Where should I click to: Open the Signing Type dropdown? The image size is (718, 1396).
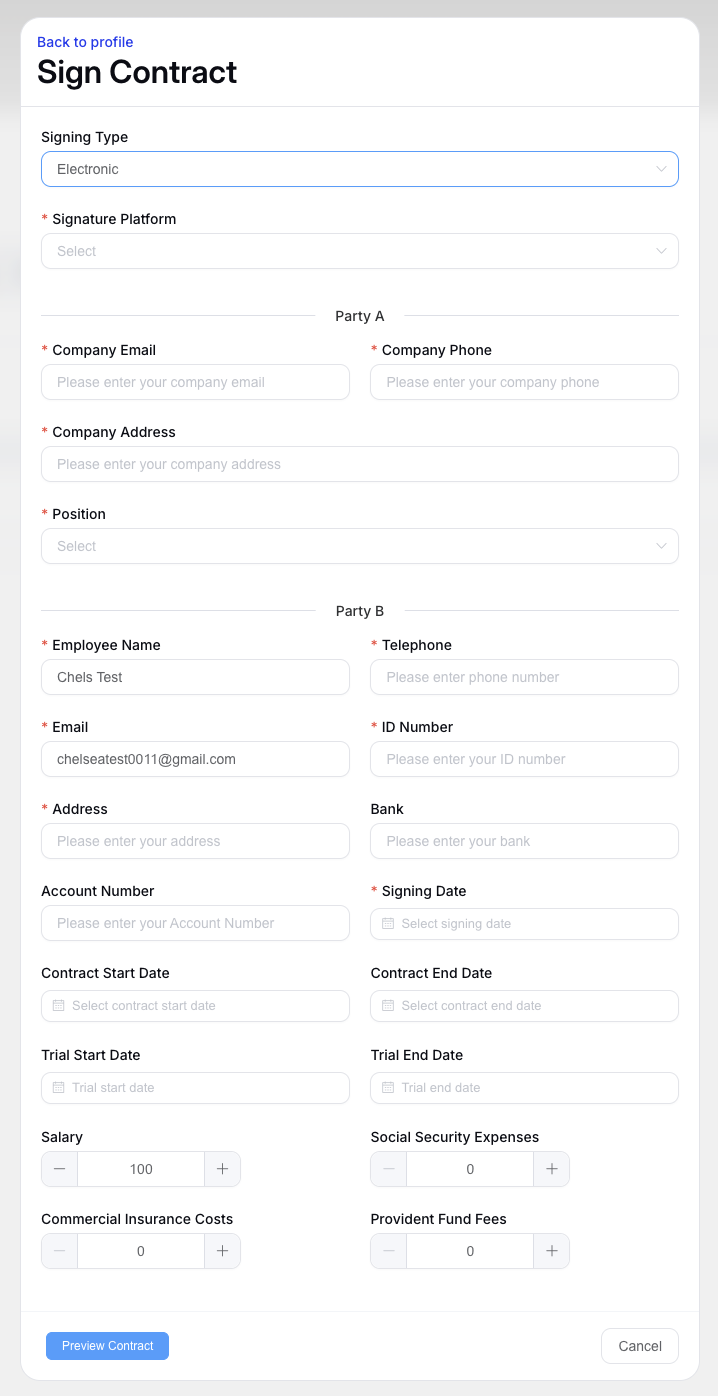click(360, 169)
